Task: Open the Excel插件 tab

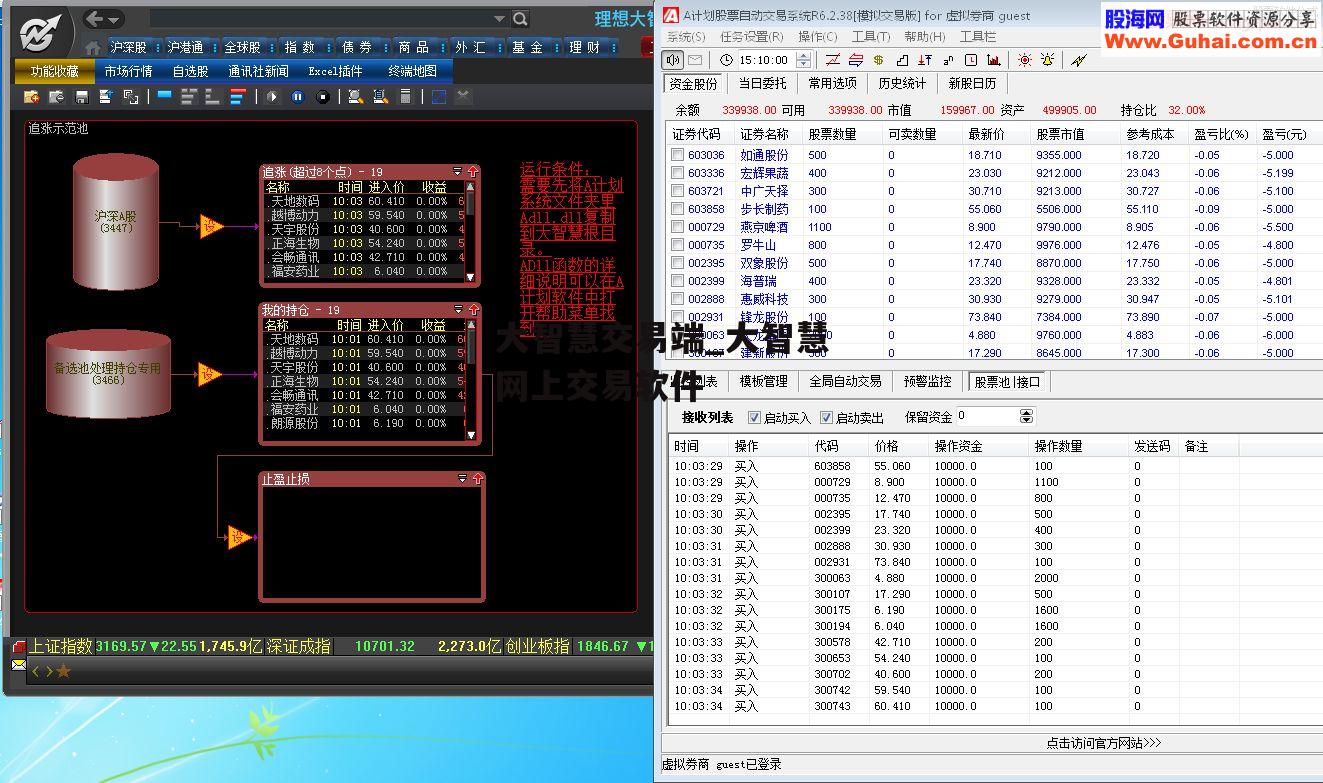Action: (x=335, y=71)
